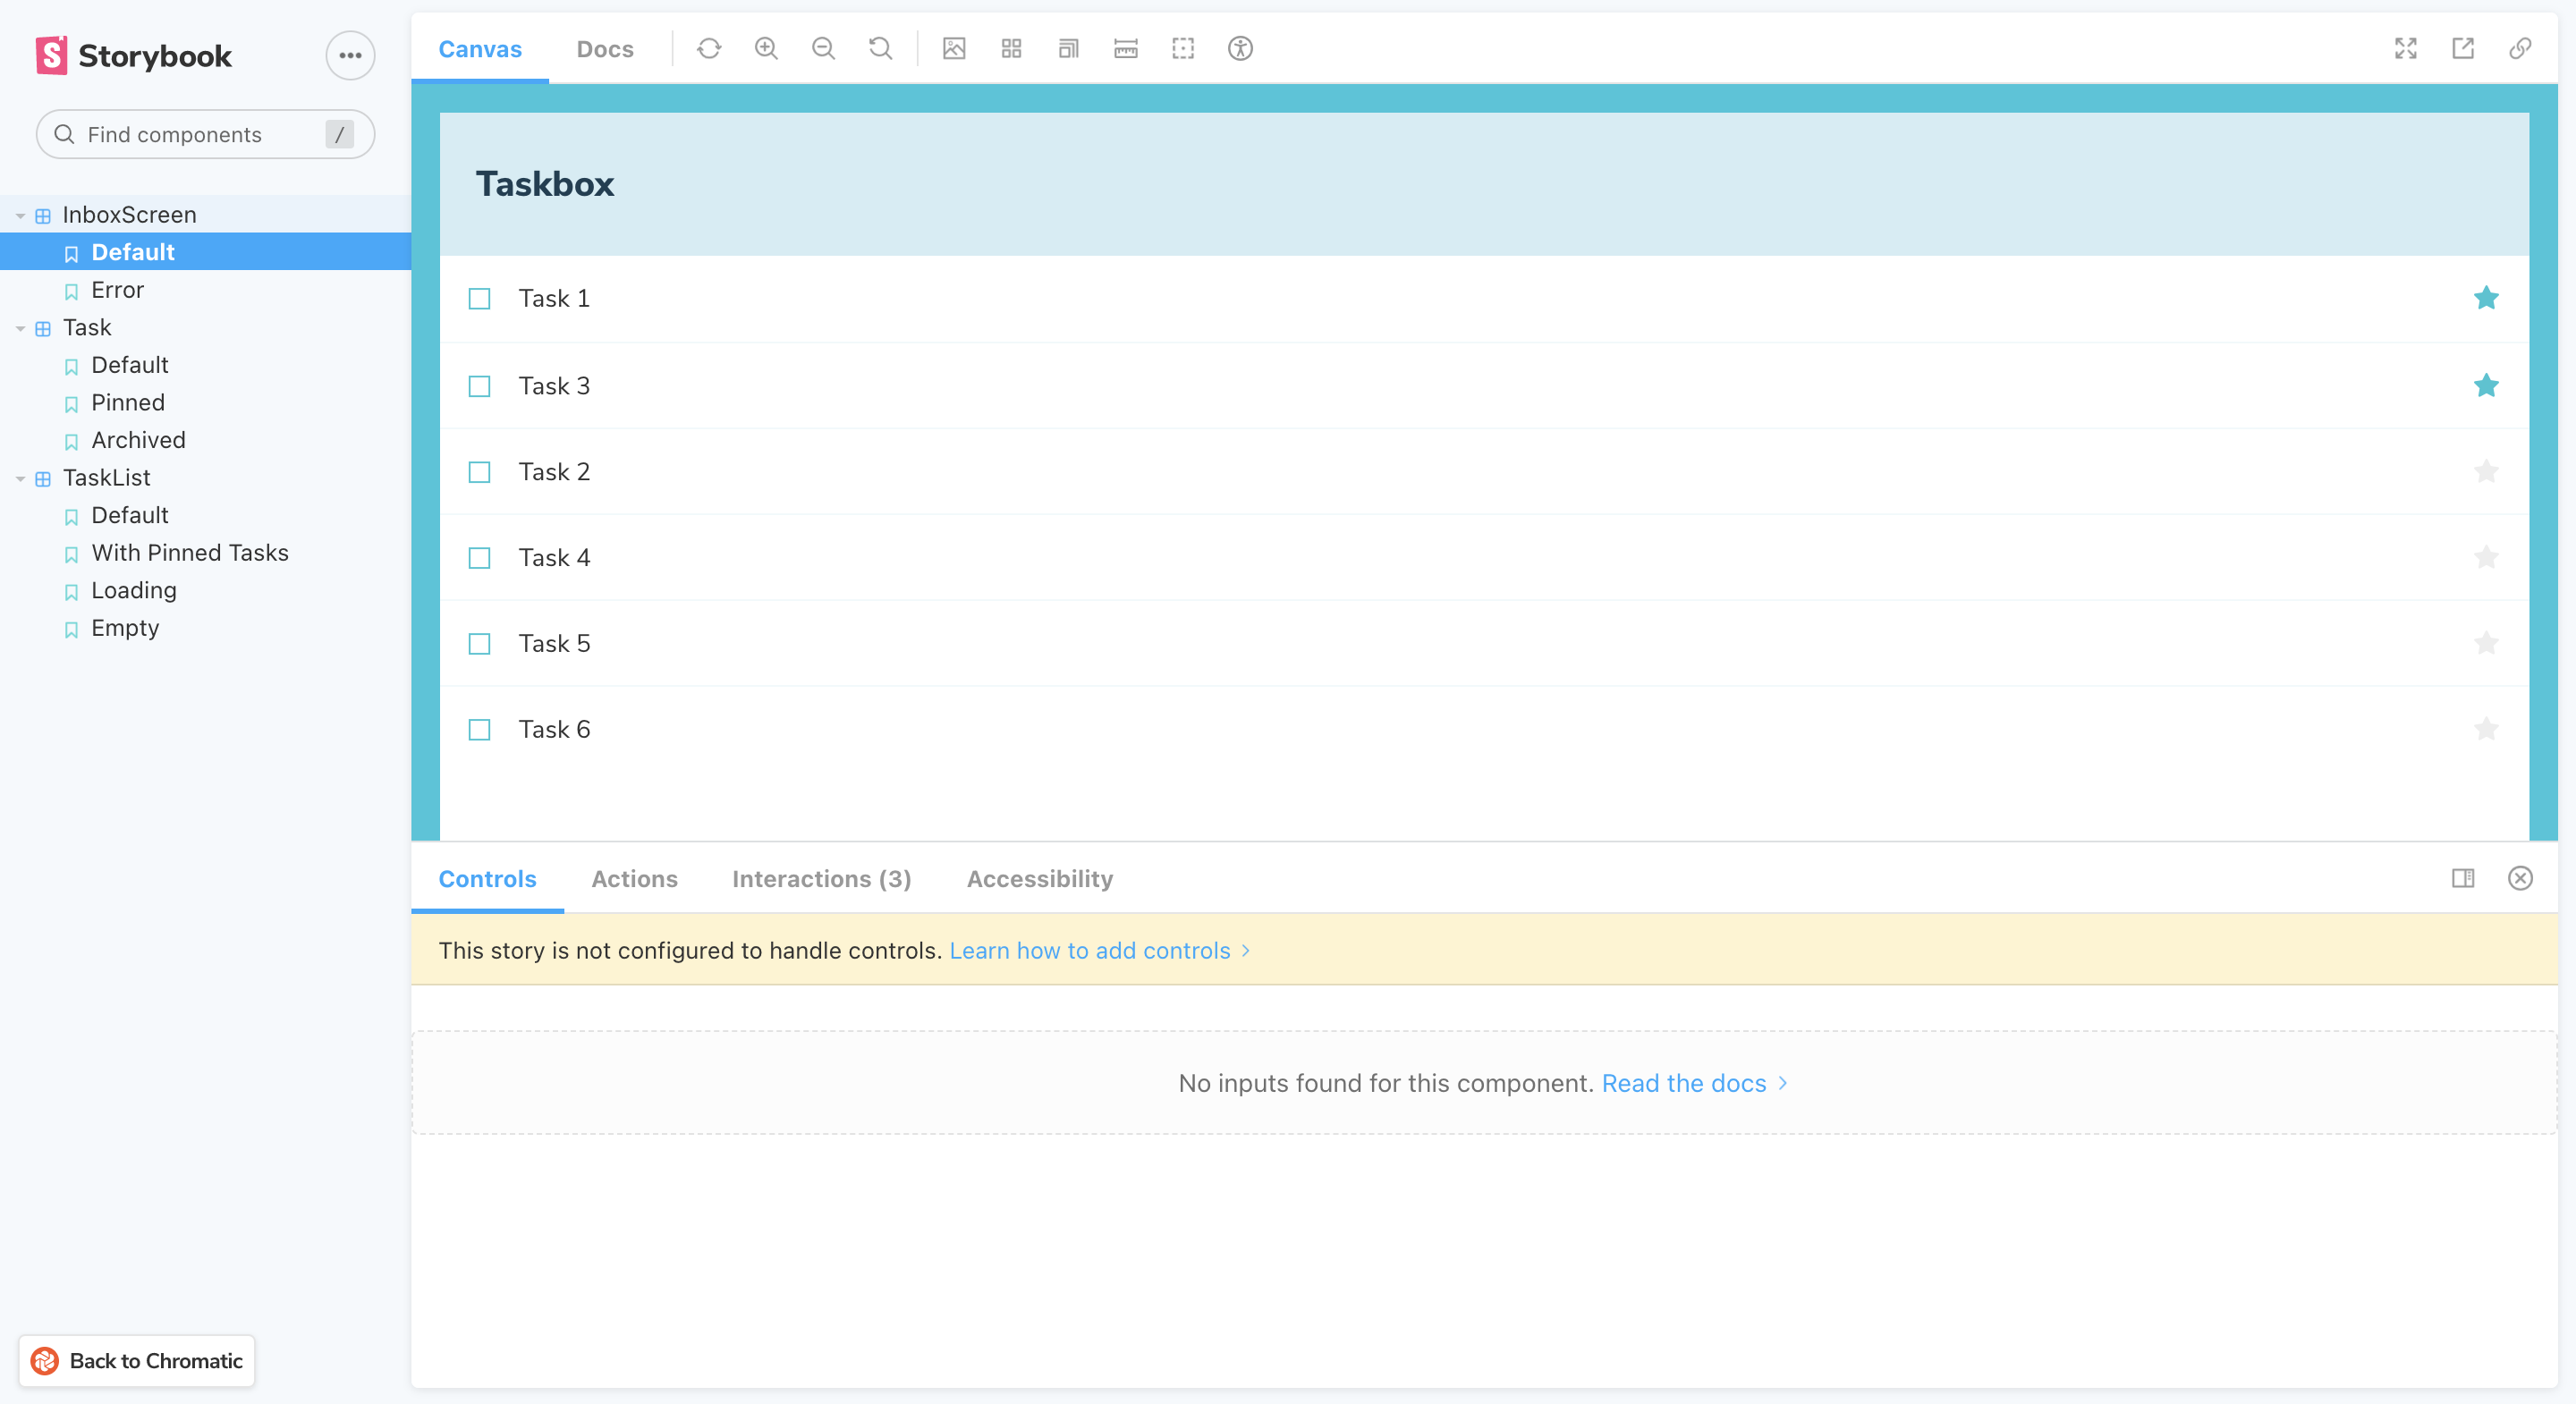Click the zoom out icon
The width and height of the screenshot is (2576, 1404).
pos(823,48)
